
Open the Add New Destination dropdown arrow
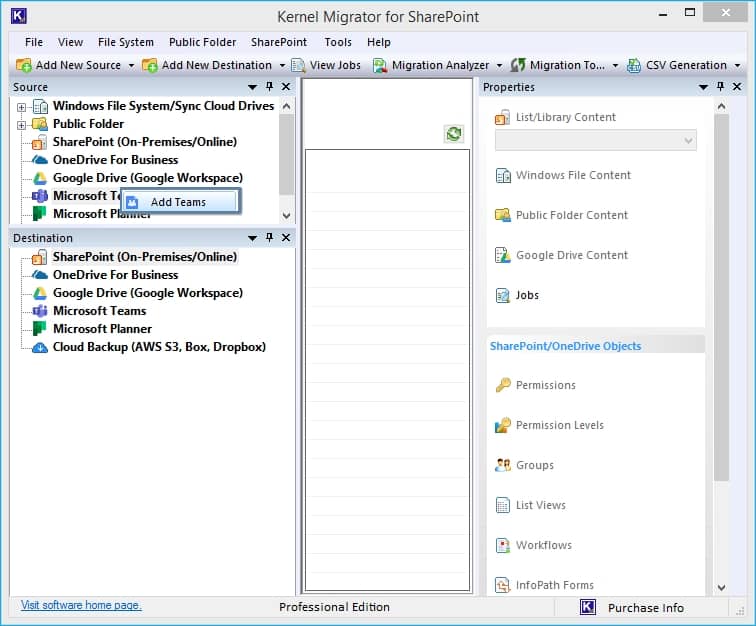pyautogui.click(x=282, y=66)
